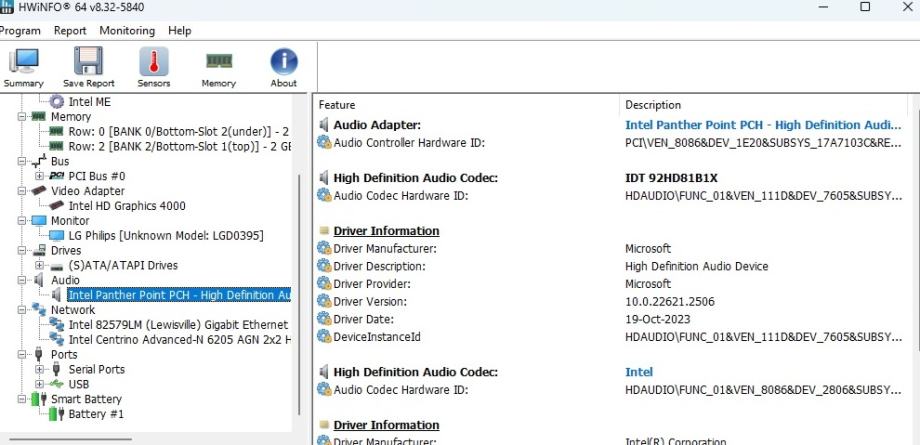Open the Monitoring menu
The height and width of the screenshot is (445, 920).
click(x=127, y=31)
